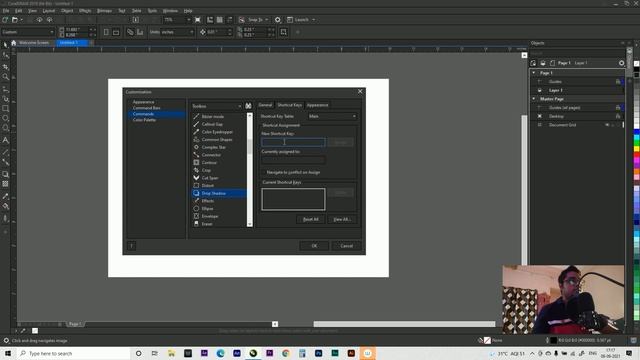Click the View All button
The width and height of the screenshot is (640, 360).
click(x=342, y=219)
